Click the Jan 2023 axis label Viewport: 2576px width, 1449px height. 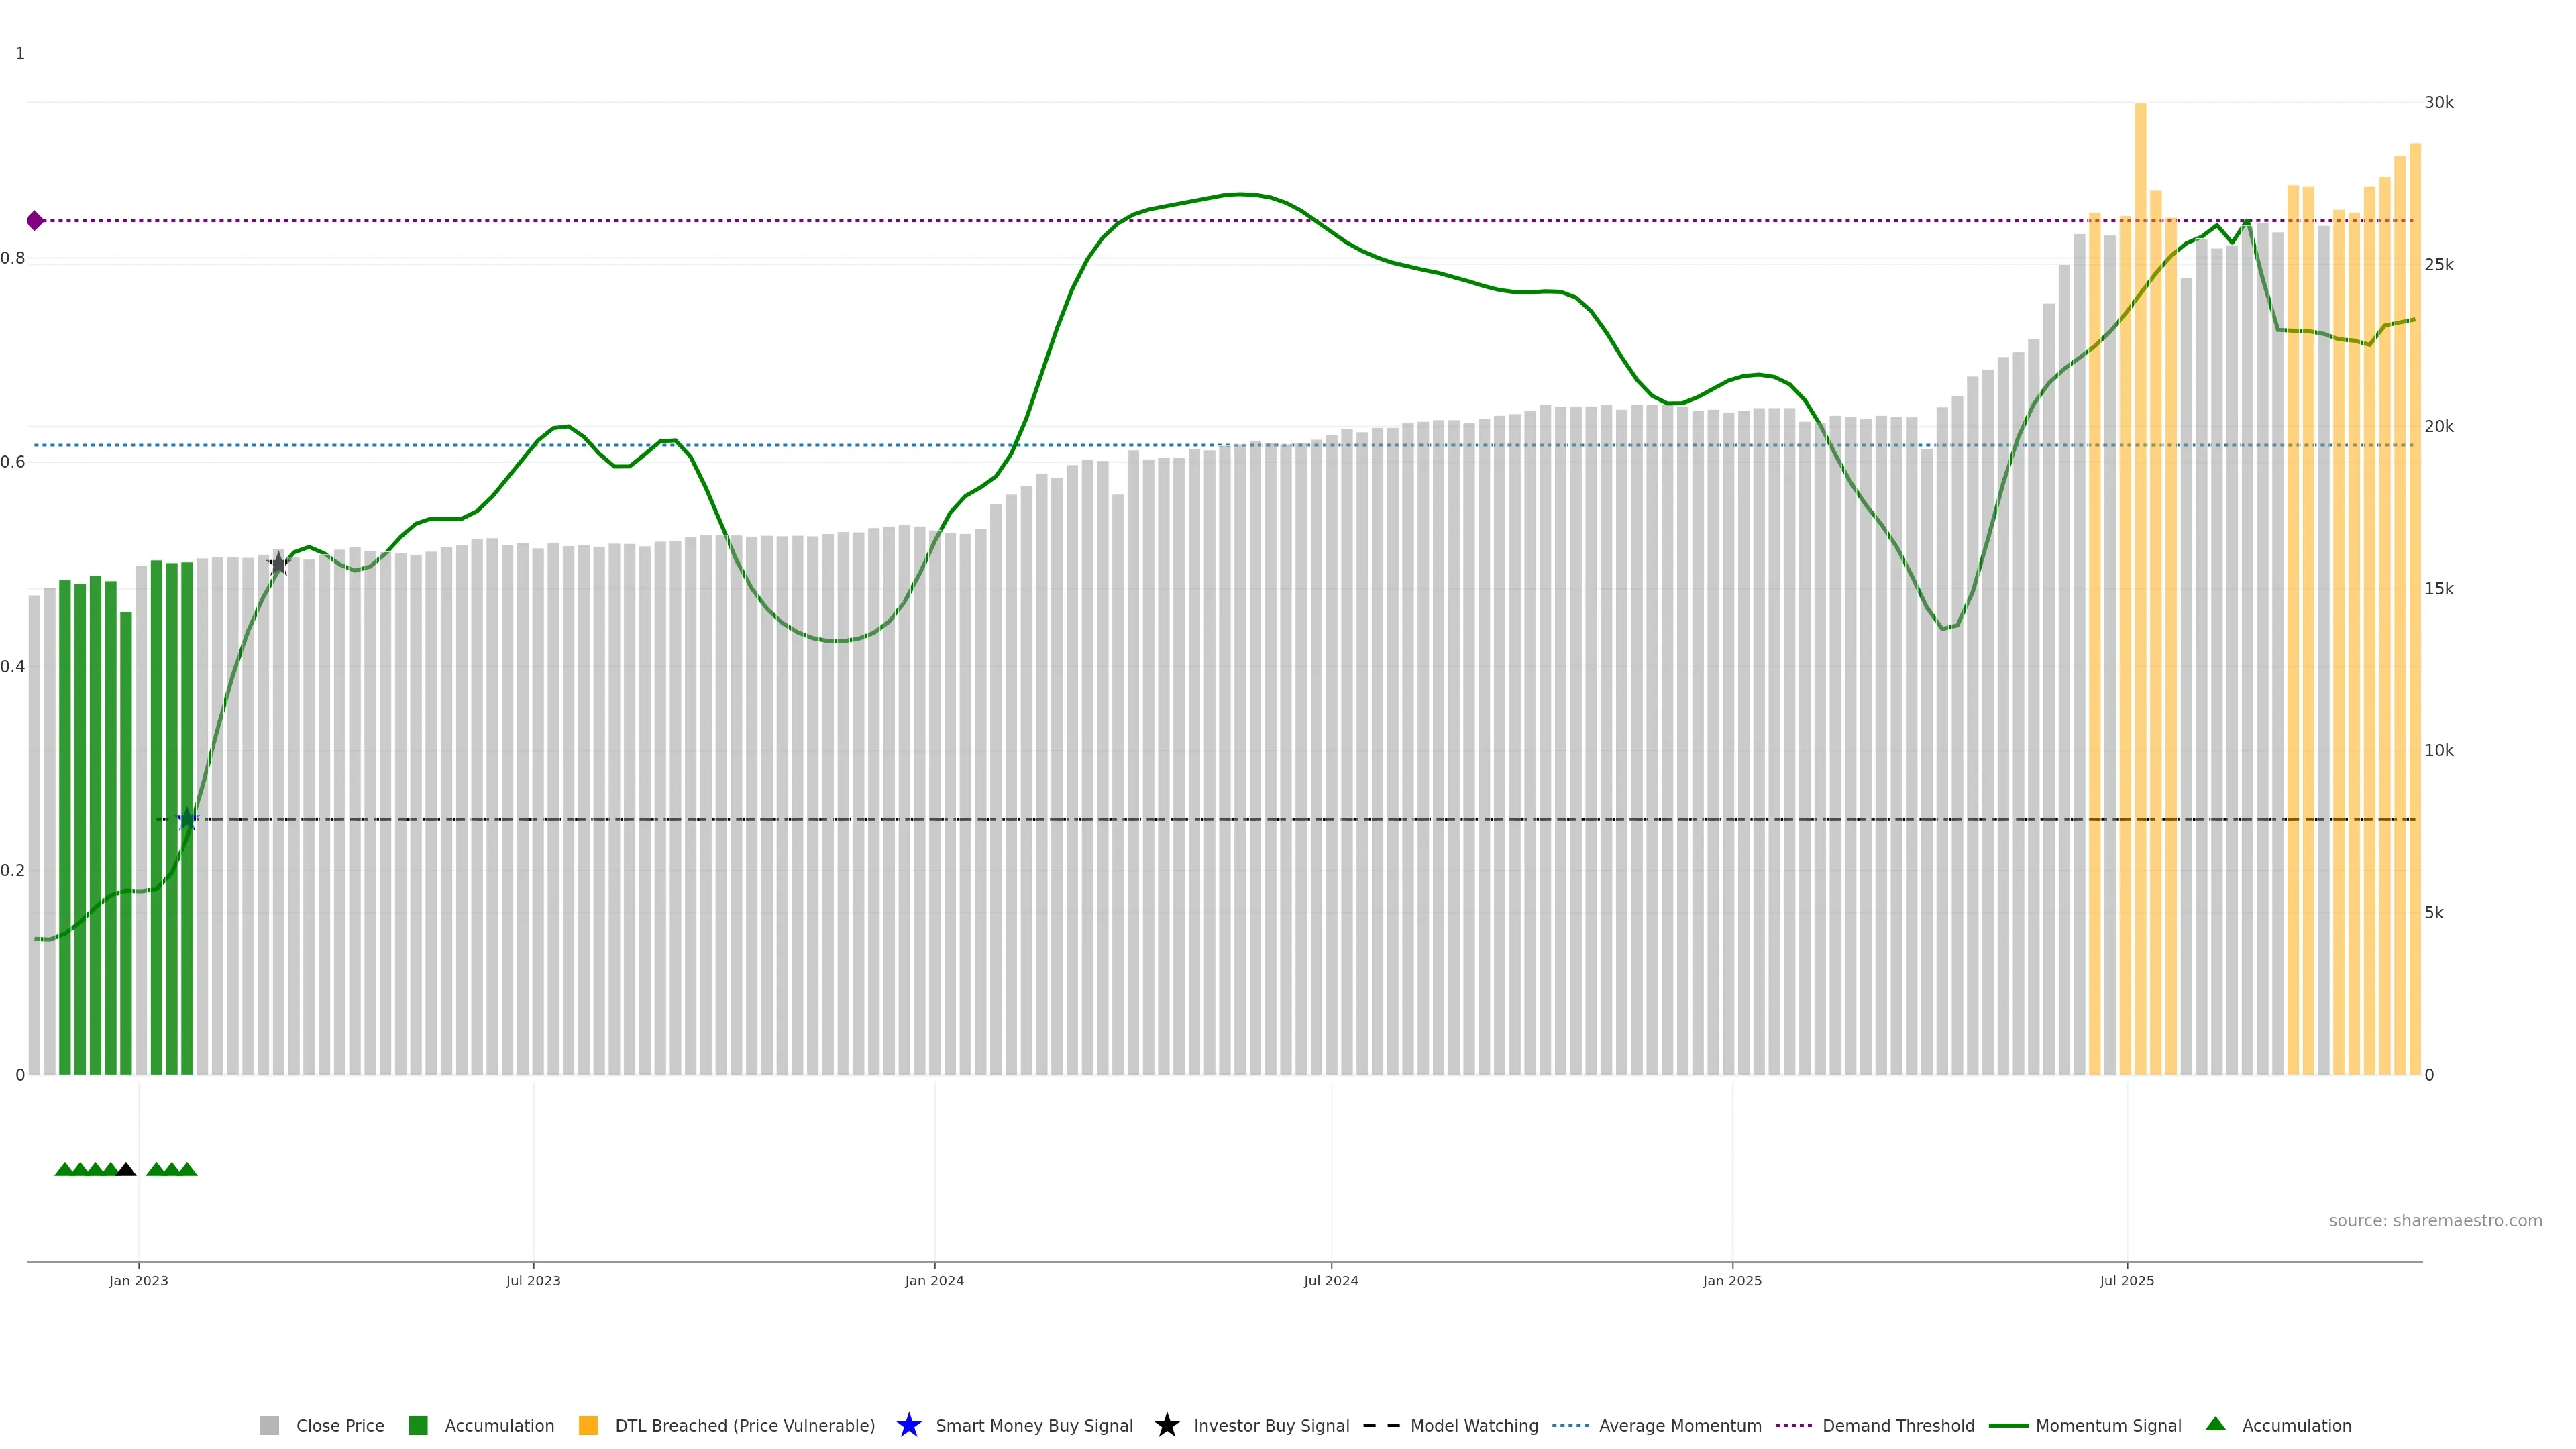(x=139, y=1280)
